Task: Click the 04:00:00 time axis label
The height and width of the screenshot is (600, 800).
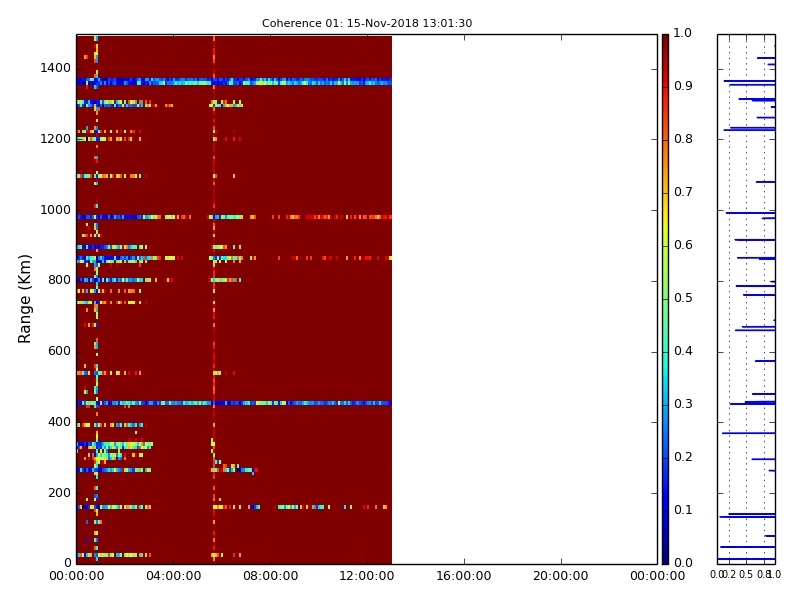Action: click(173, 576)
